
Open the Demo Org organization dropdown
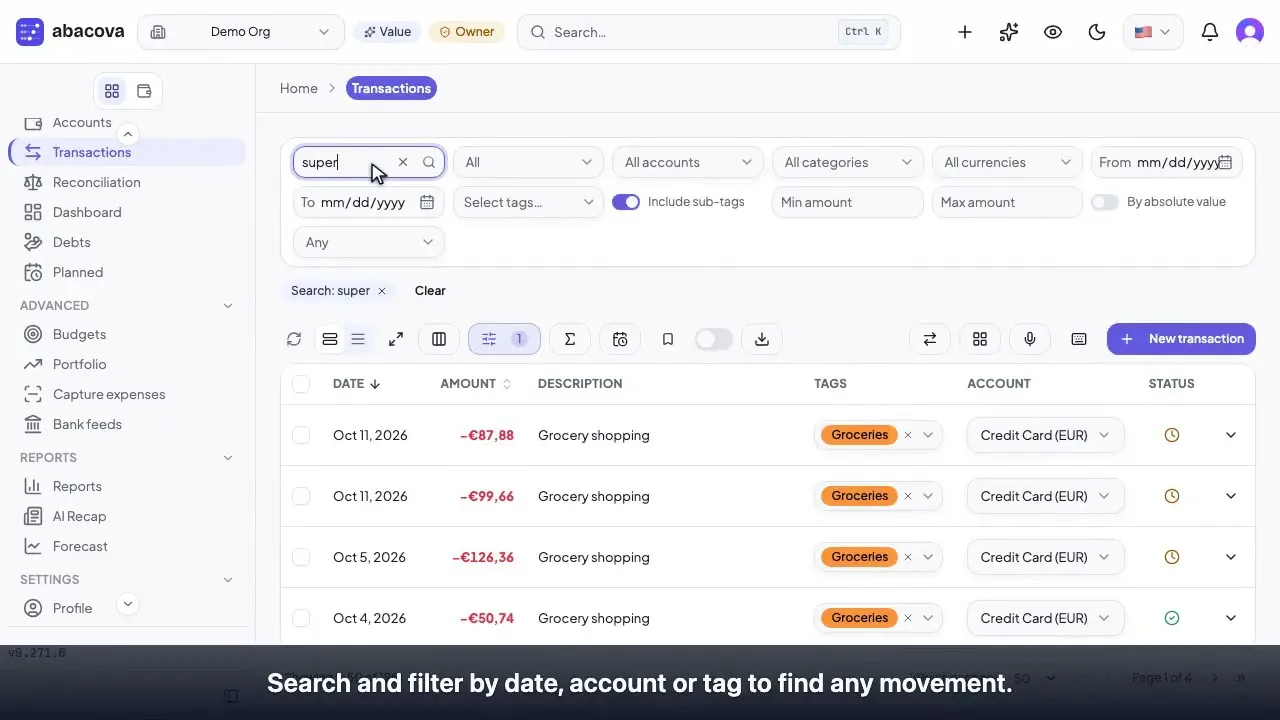(241, 32)
